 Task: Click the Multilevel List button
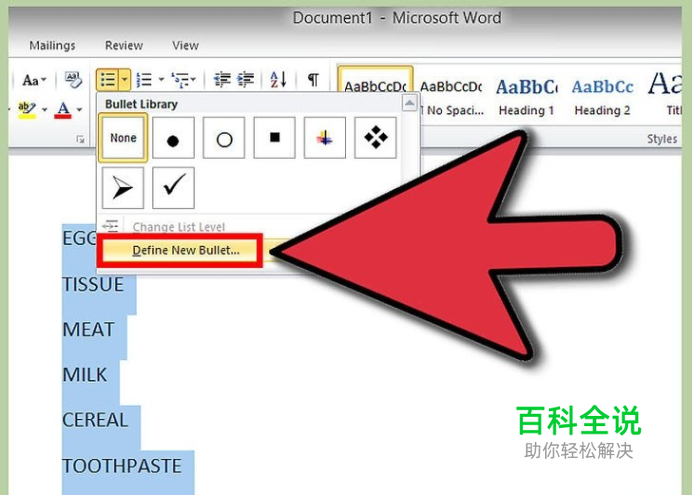tap(180, 80)
